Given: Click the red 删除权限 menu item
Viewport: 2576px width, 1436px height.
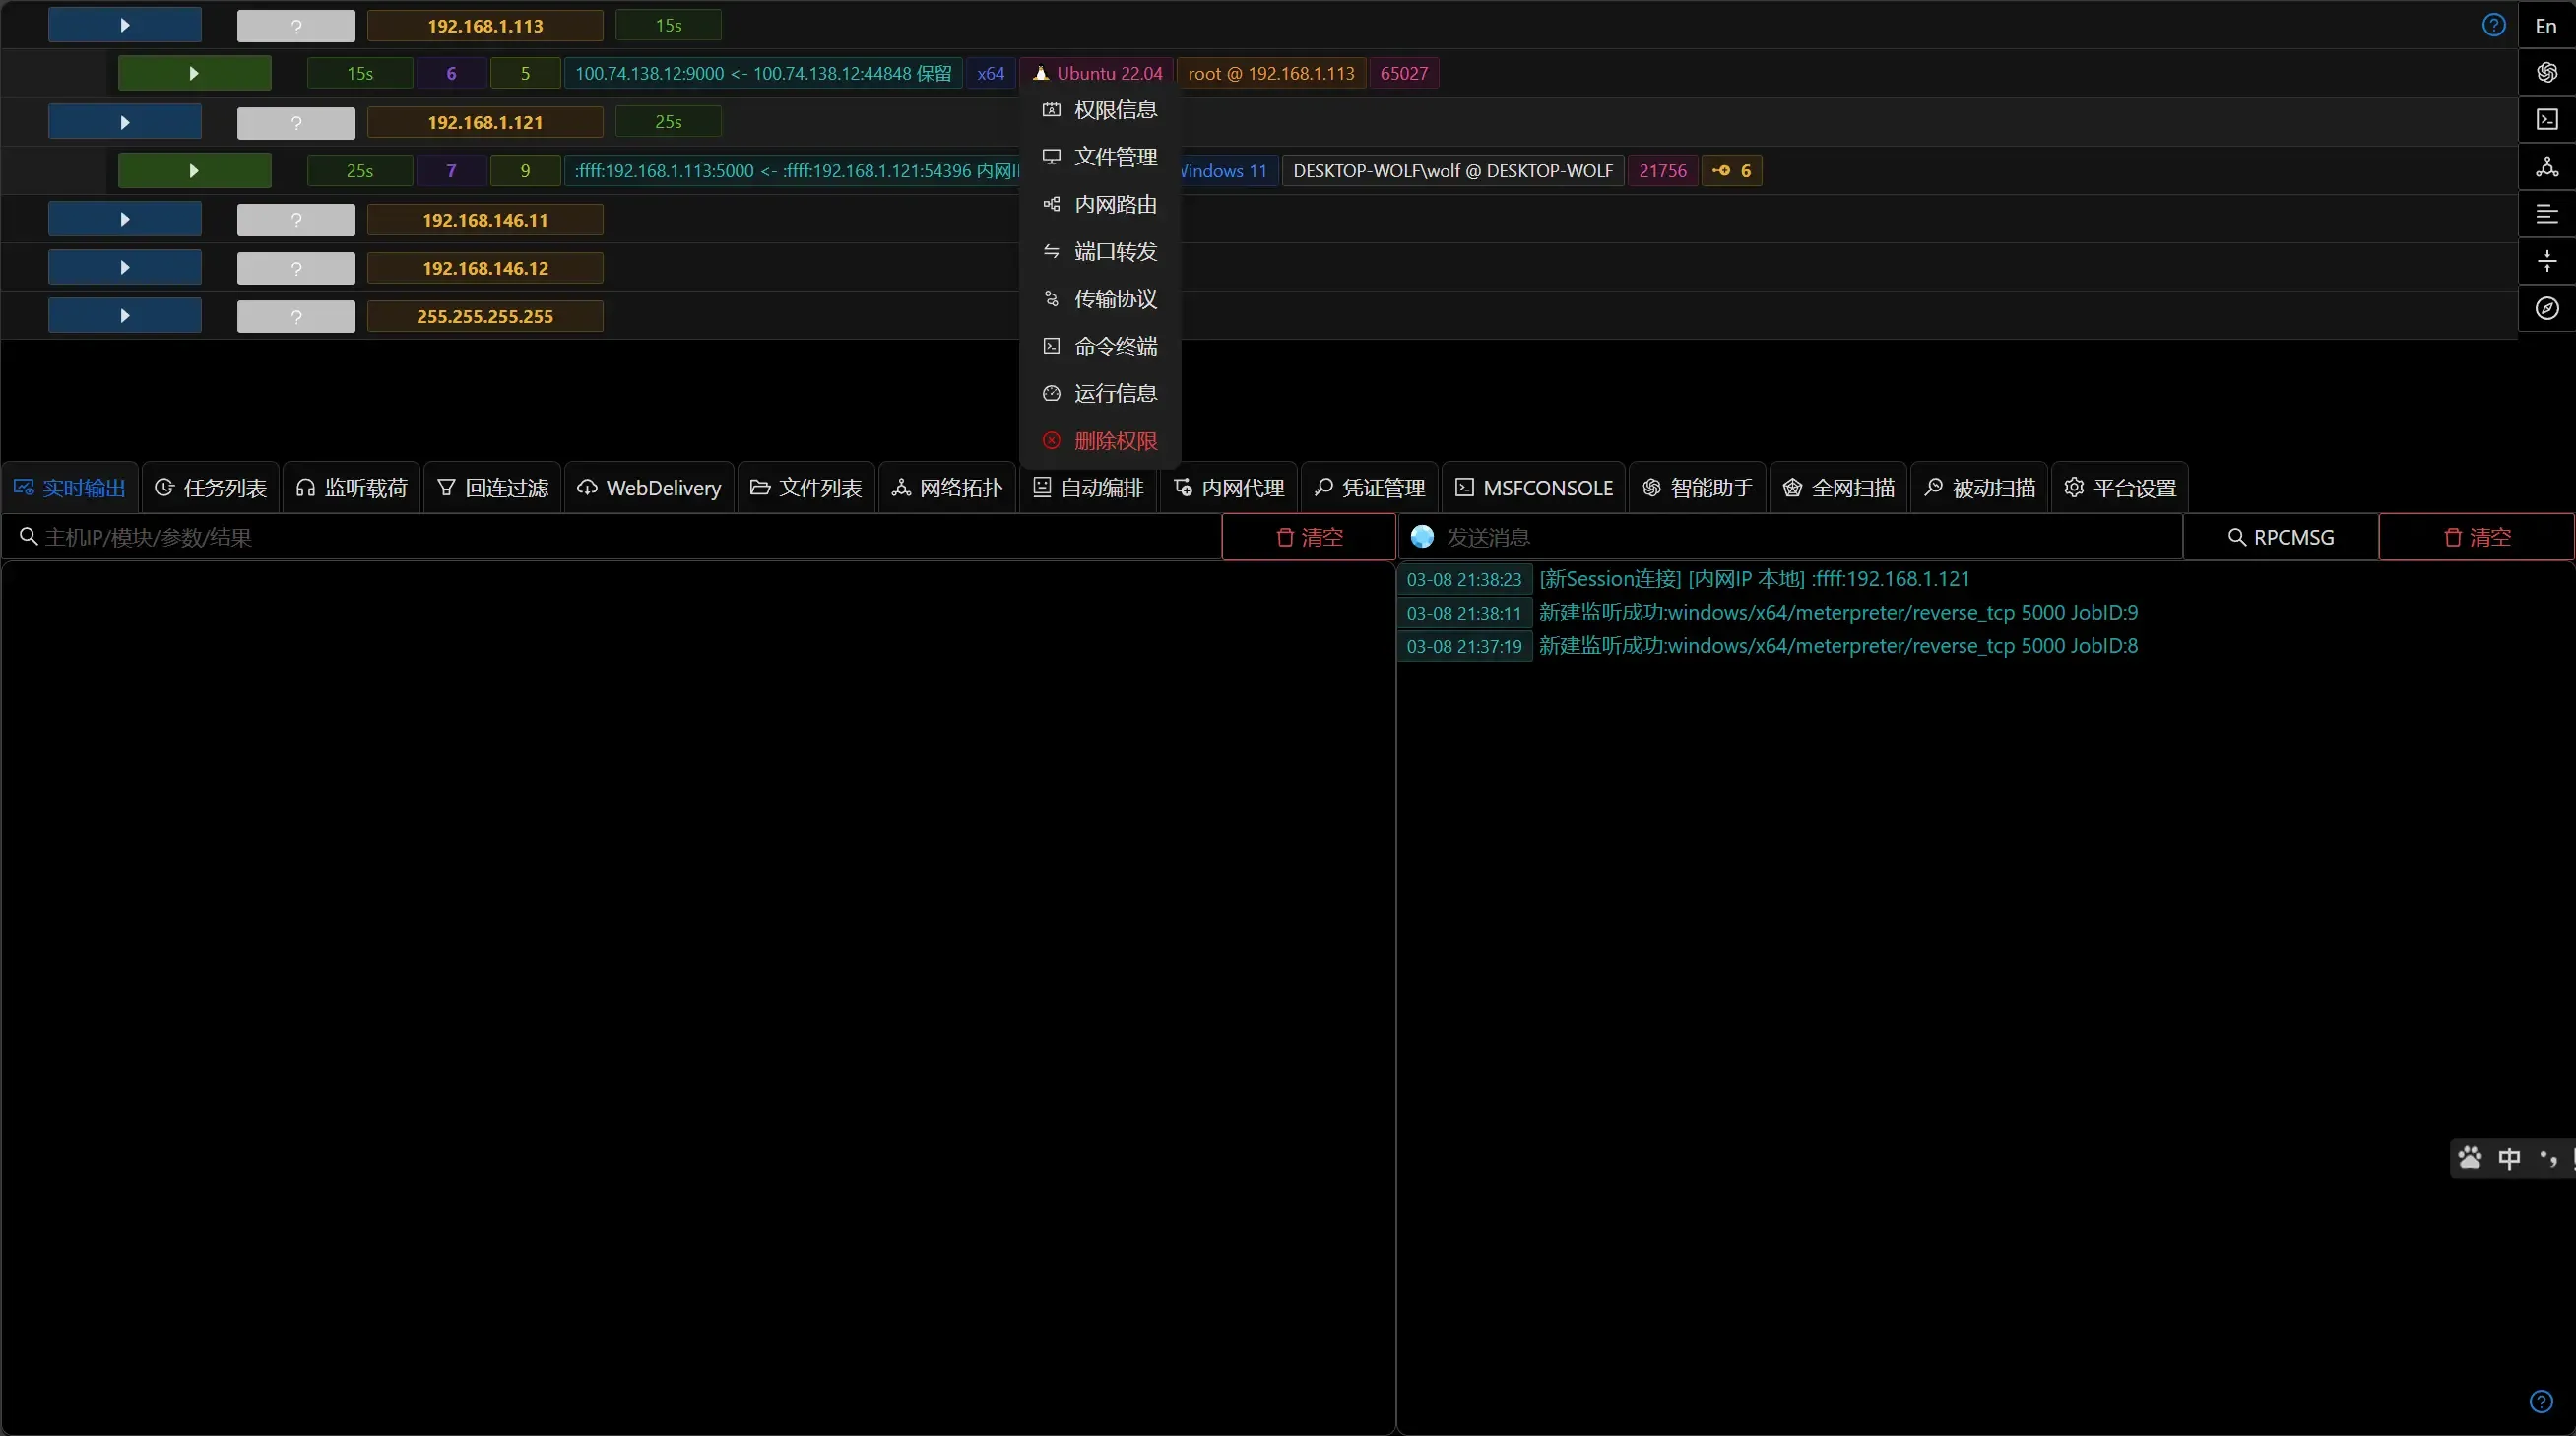Looking at the screenshot, I should point(1100,441).
